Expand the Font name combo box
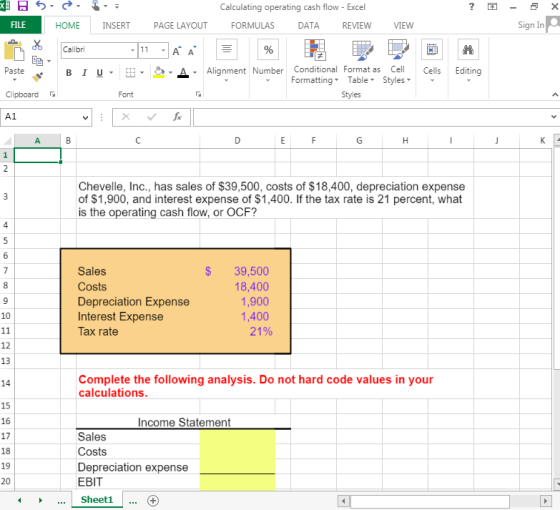Screen dimensions: 560x510 132,50
